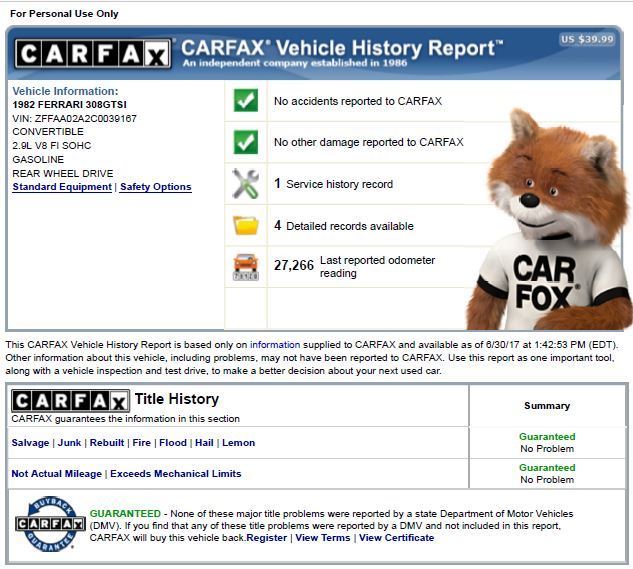The image size is (633, 569).
Task: Open the View Terms link
Action: point(323,538)
